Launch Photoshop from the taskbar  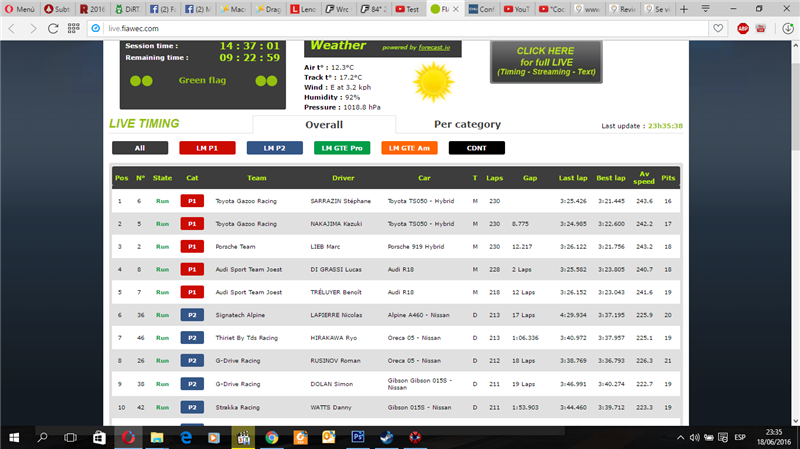pos(358,437)
